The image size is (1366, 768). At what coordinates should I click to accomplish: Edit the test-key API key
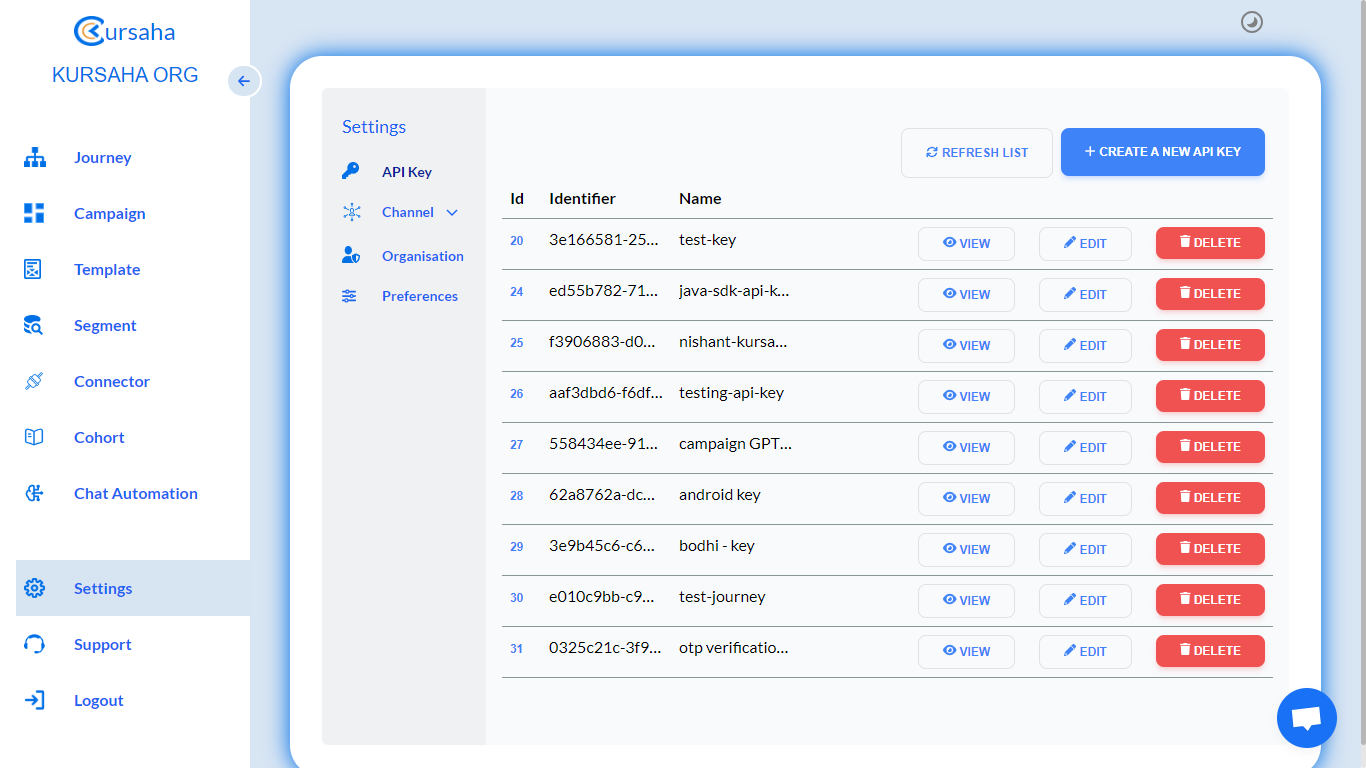1085,244
